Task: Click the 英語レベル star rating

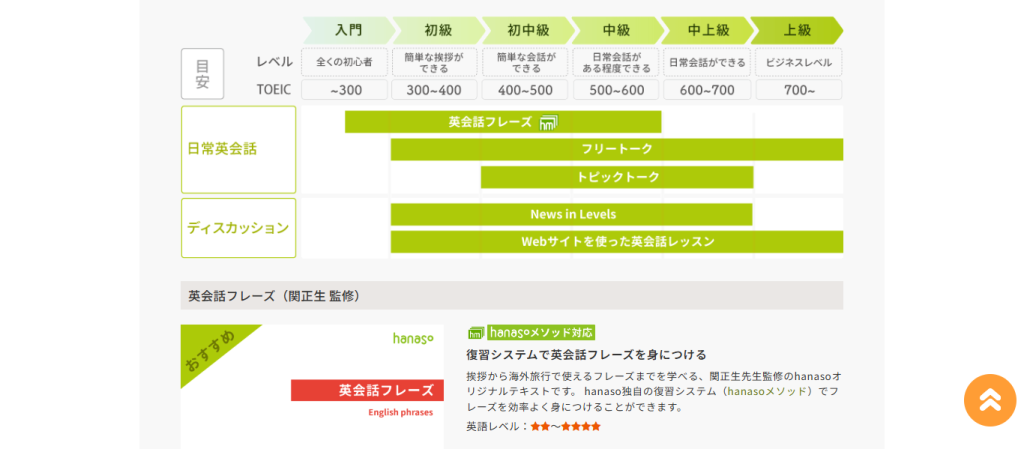Action: (x=566, y=427)
